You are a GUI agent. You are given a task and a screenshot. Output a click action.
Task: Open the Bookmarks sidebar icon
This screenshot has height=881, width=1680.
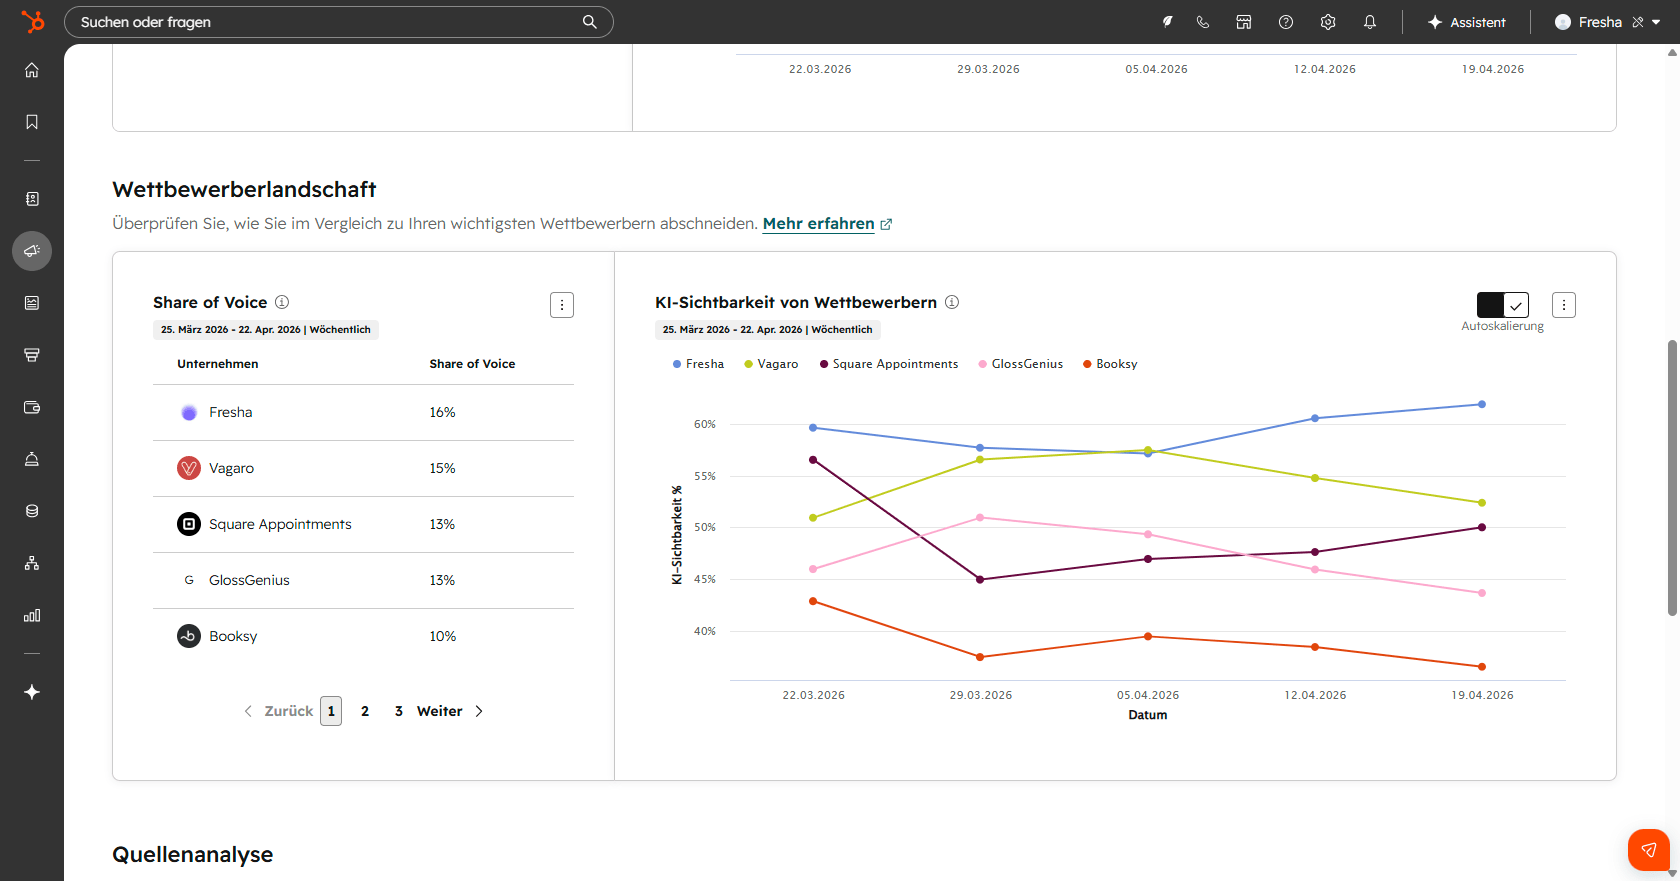click(x=32, y=122)
